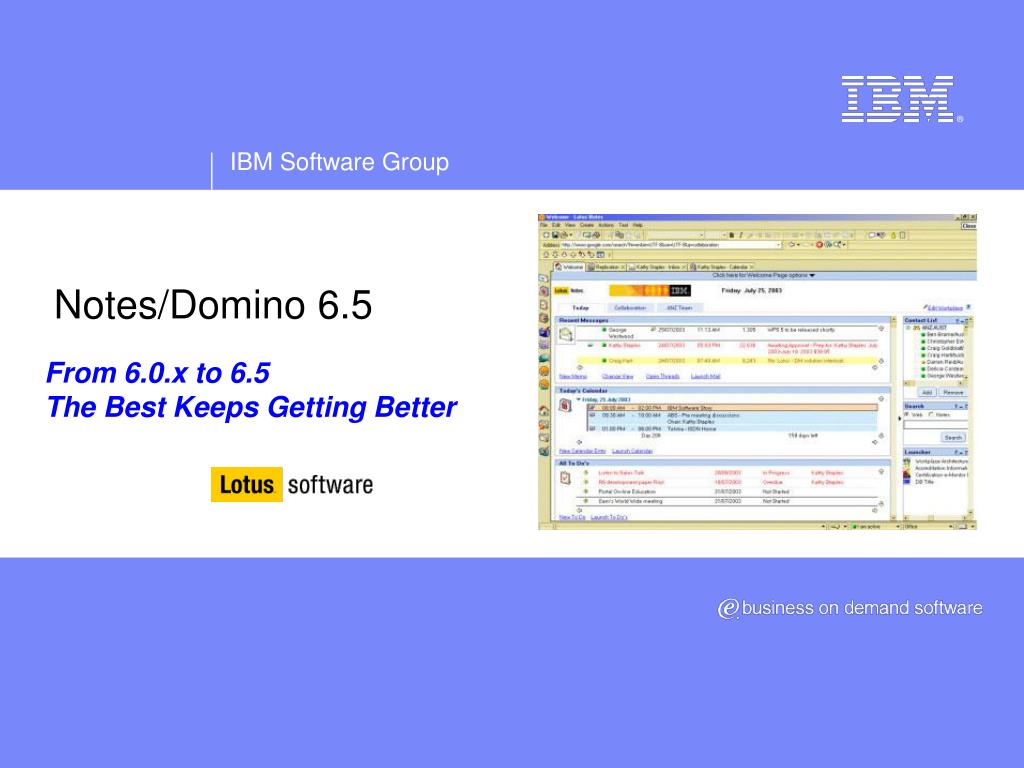Click the Print toolbar icon
This screenshot has height=768, width=1024.
pos(565,235)
